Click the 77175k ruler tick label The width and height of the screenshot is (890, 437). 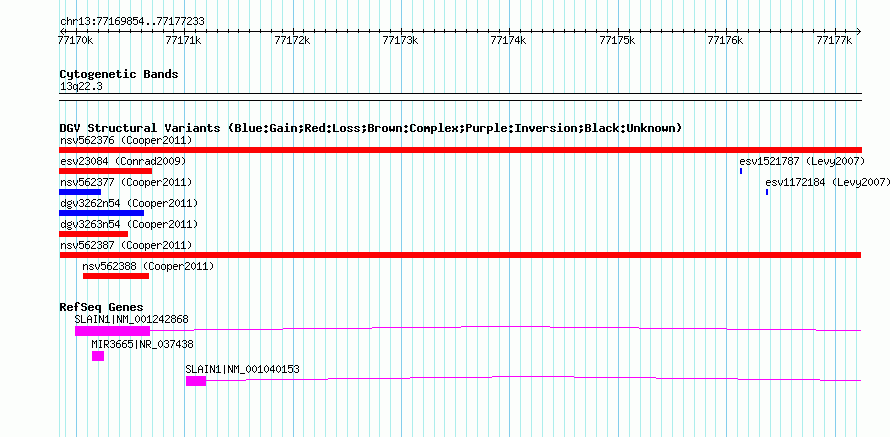pos(618,40)
